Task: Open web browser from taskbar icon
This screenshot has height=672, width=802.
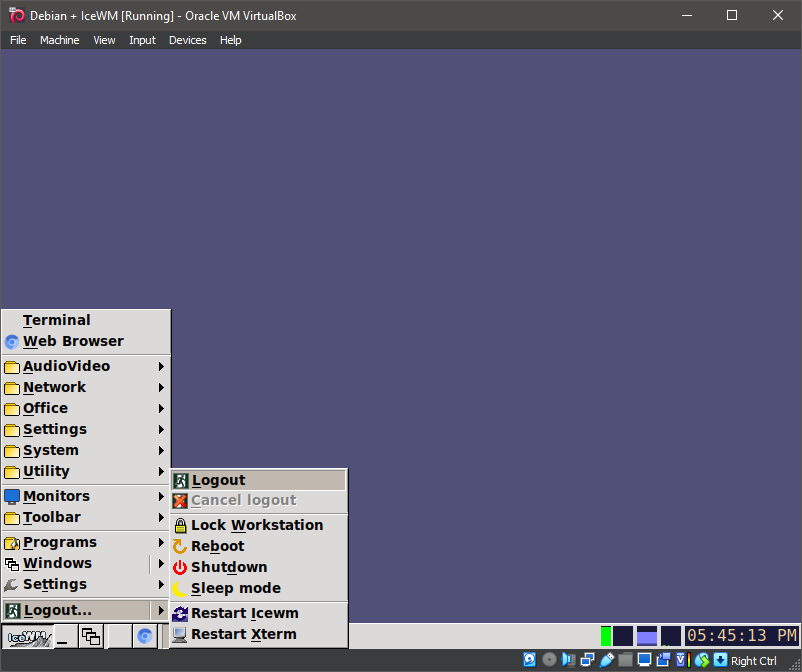Action: click(x=144, y=636)
